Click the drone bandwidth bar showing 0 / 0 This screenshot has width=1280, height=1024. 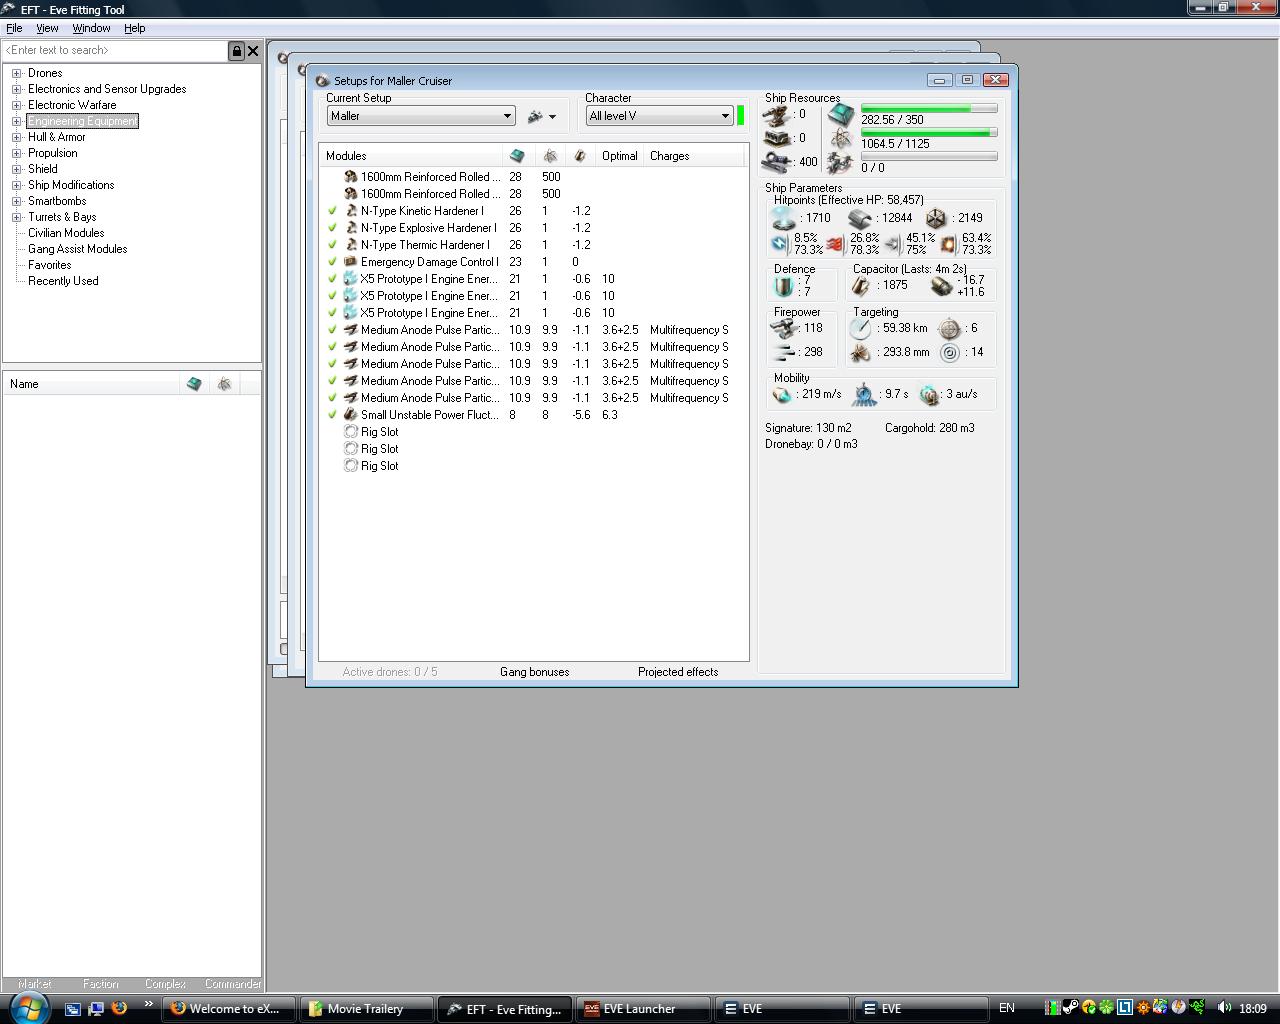[x=929, y=156]
